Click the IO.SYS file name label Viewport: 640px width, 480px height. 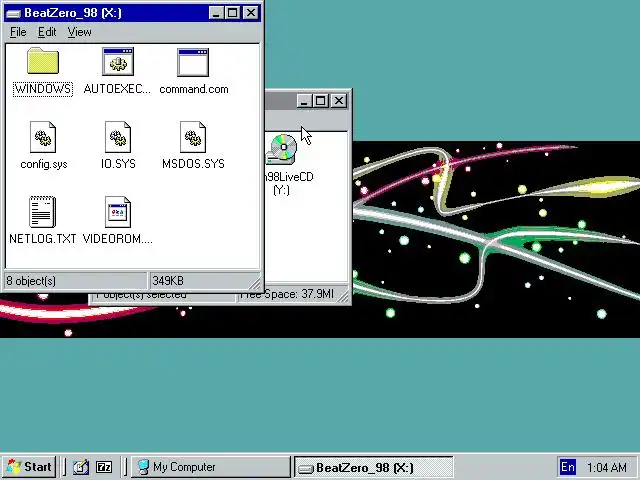pyautogui.click(x=118, y=164)
